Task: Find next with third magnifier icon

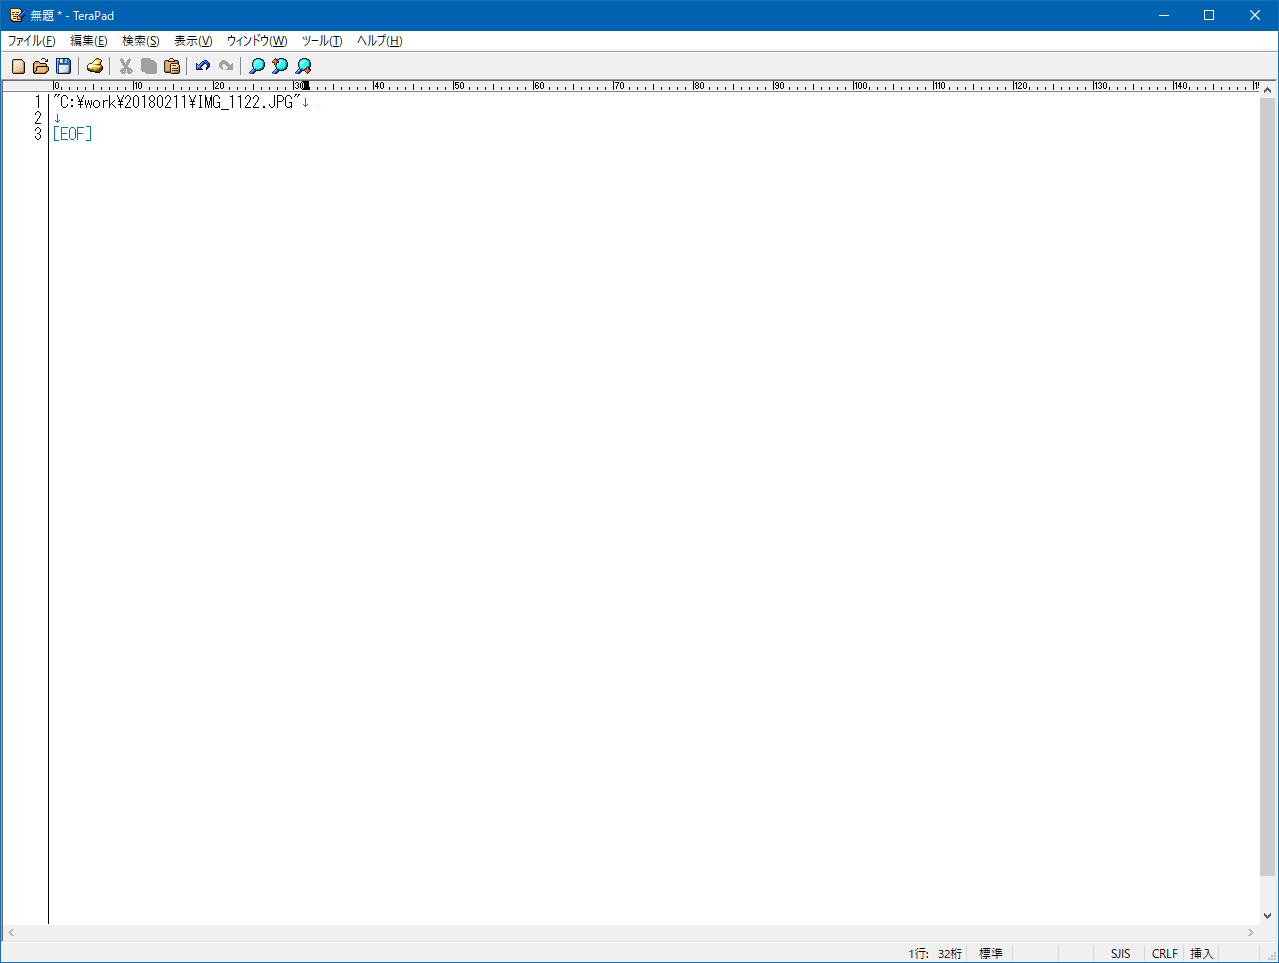Action: pyautogui.click(x=304, y=66)
